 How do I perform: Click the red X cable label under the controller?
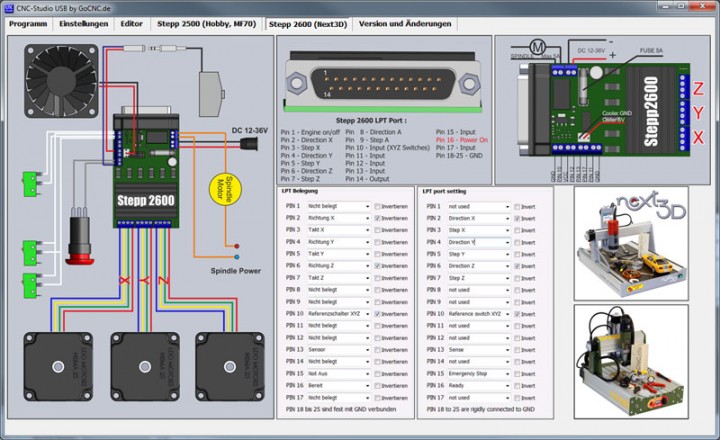[x=124, y=280]
